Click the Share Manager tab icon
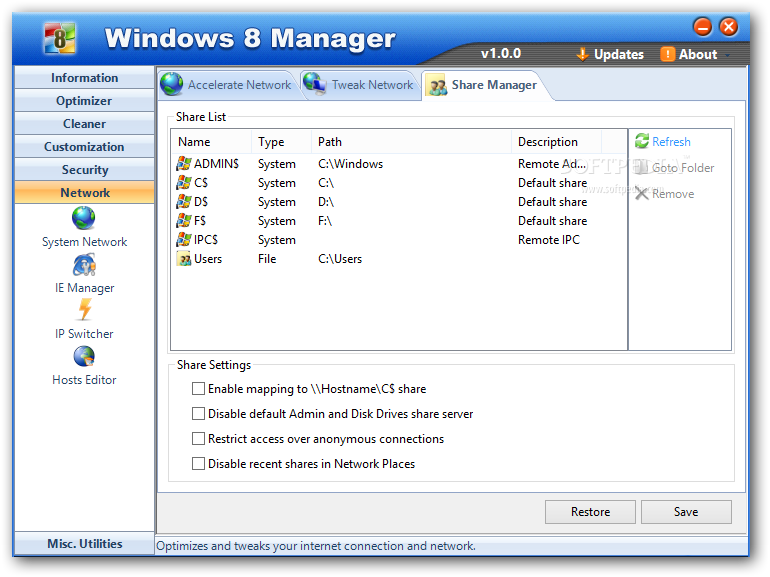 [437, 85]
